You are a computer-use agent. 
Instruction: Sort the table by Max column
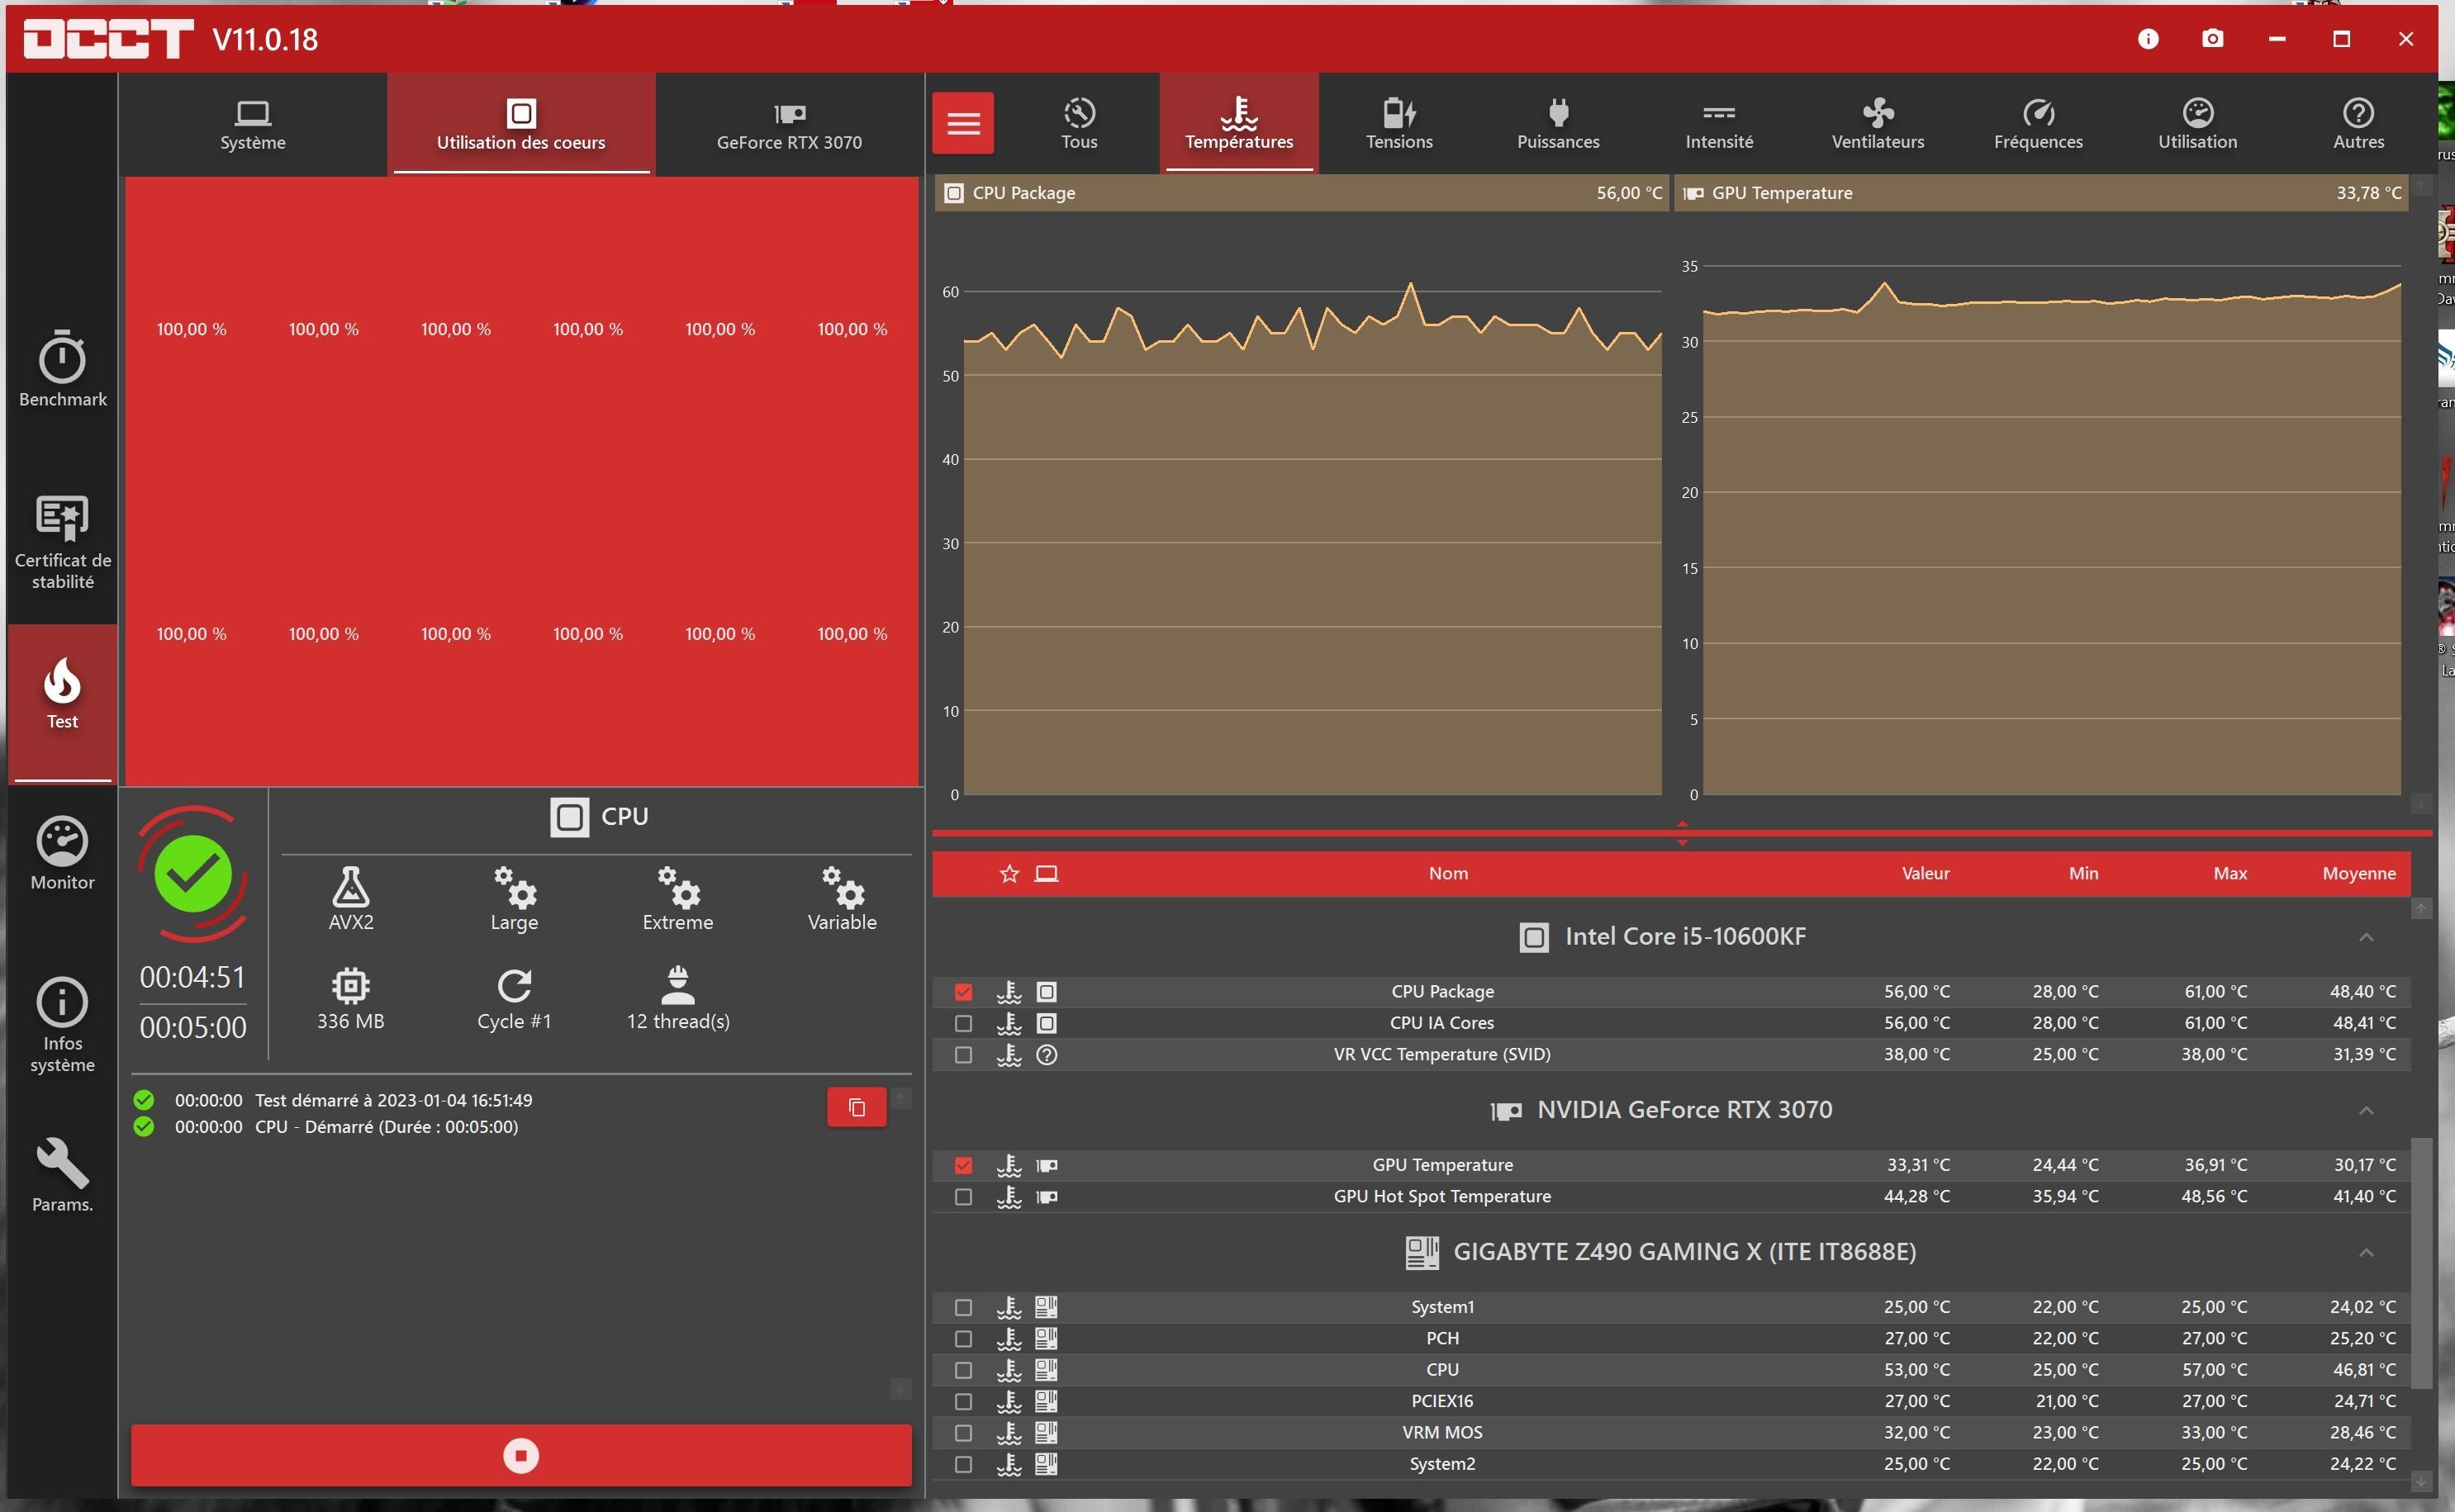[2230, 874]
